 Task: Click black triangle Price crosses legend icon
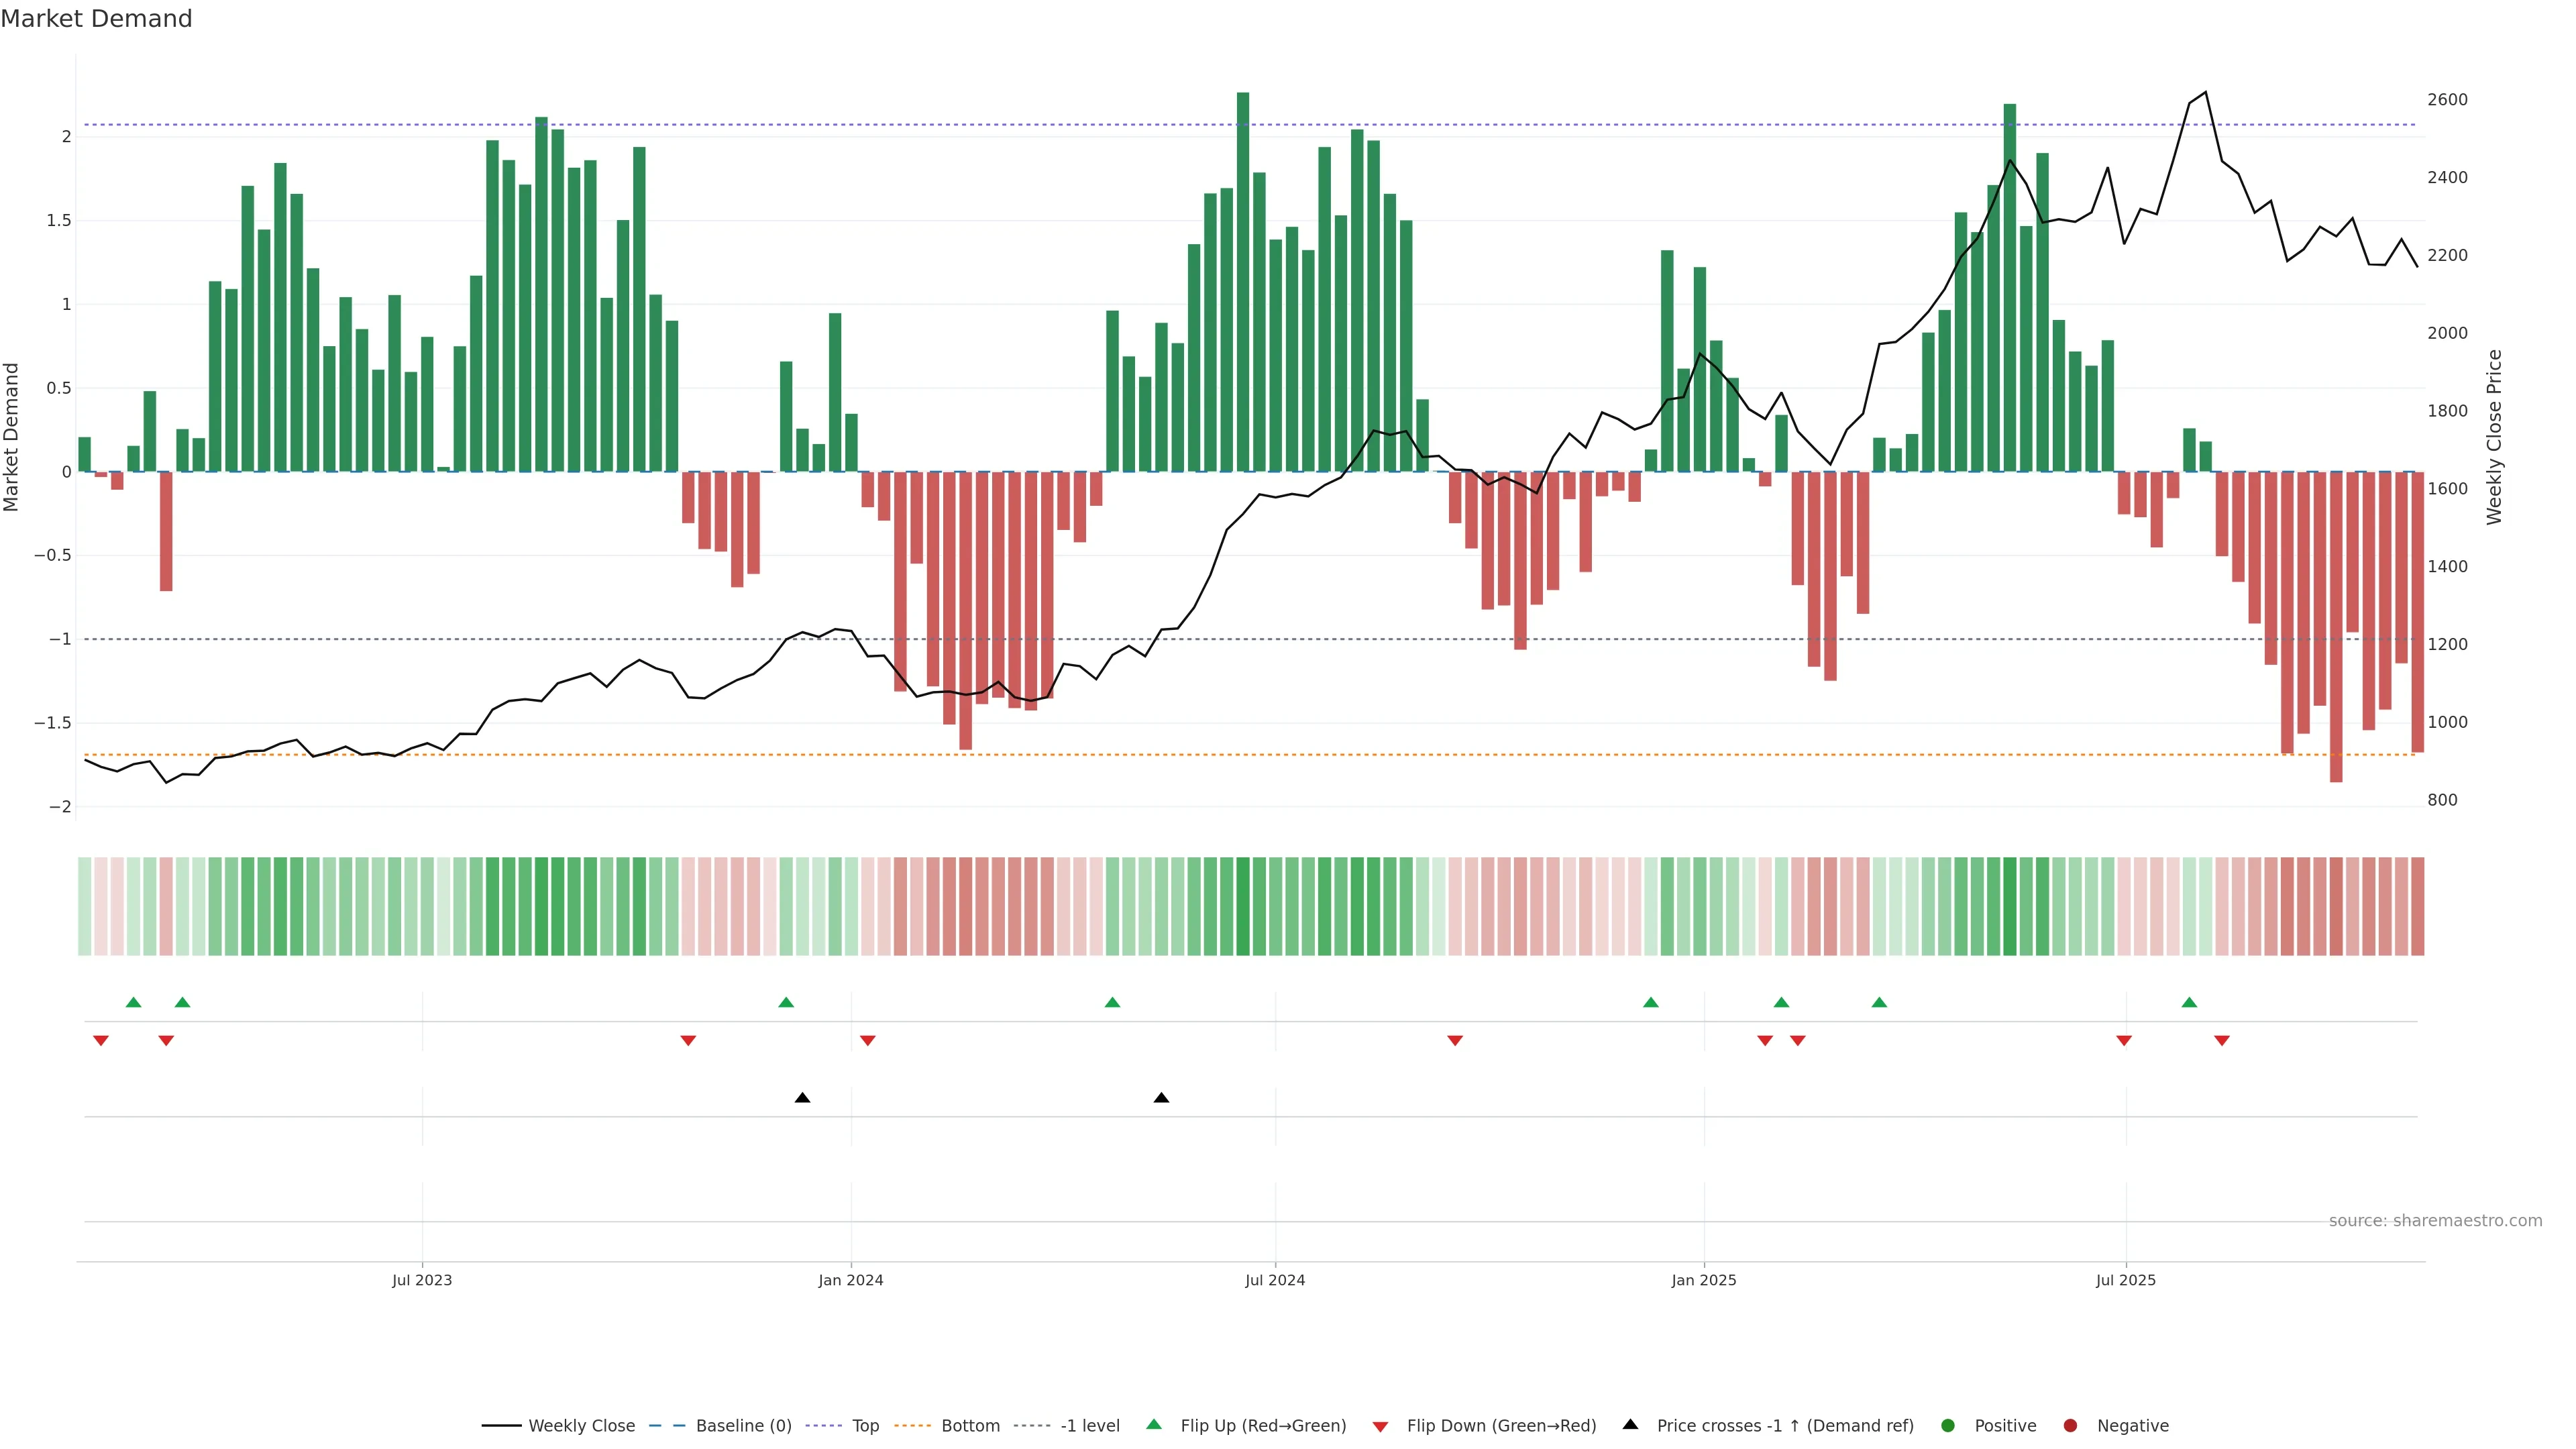1630,1424
